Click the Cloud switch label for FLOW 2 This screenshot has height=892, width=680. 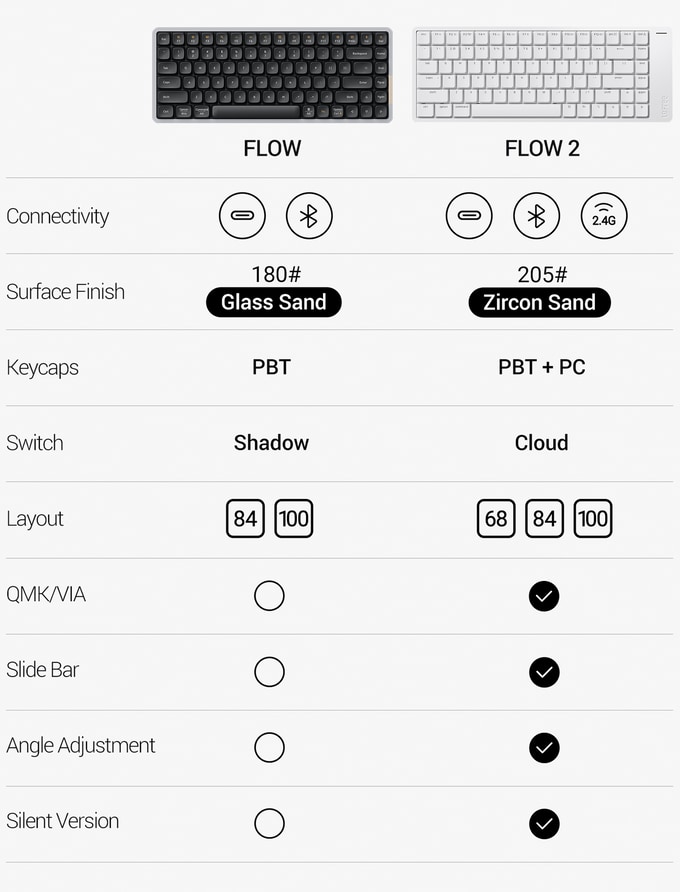tap(541, 443)
